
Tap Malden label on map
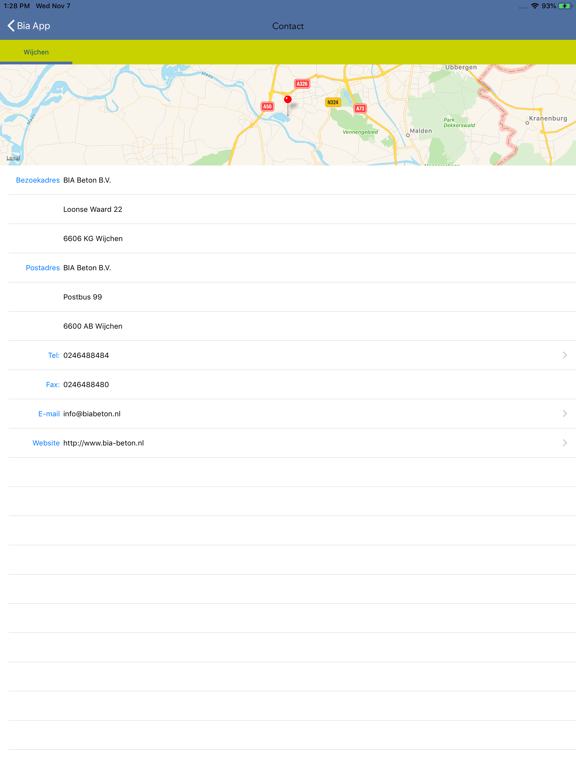pyautogui.click(x=421, y=131)
